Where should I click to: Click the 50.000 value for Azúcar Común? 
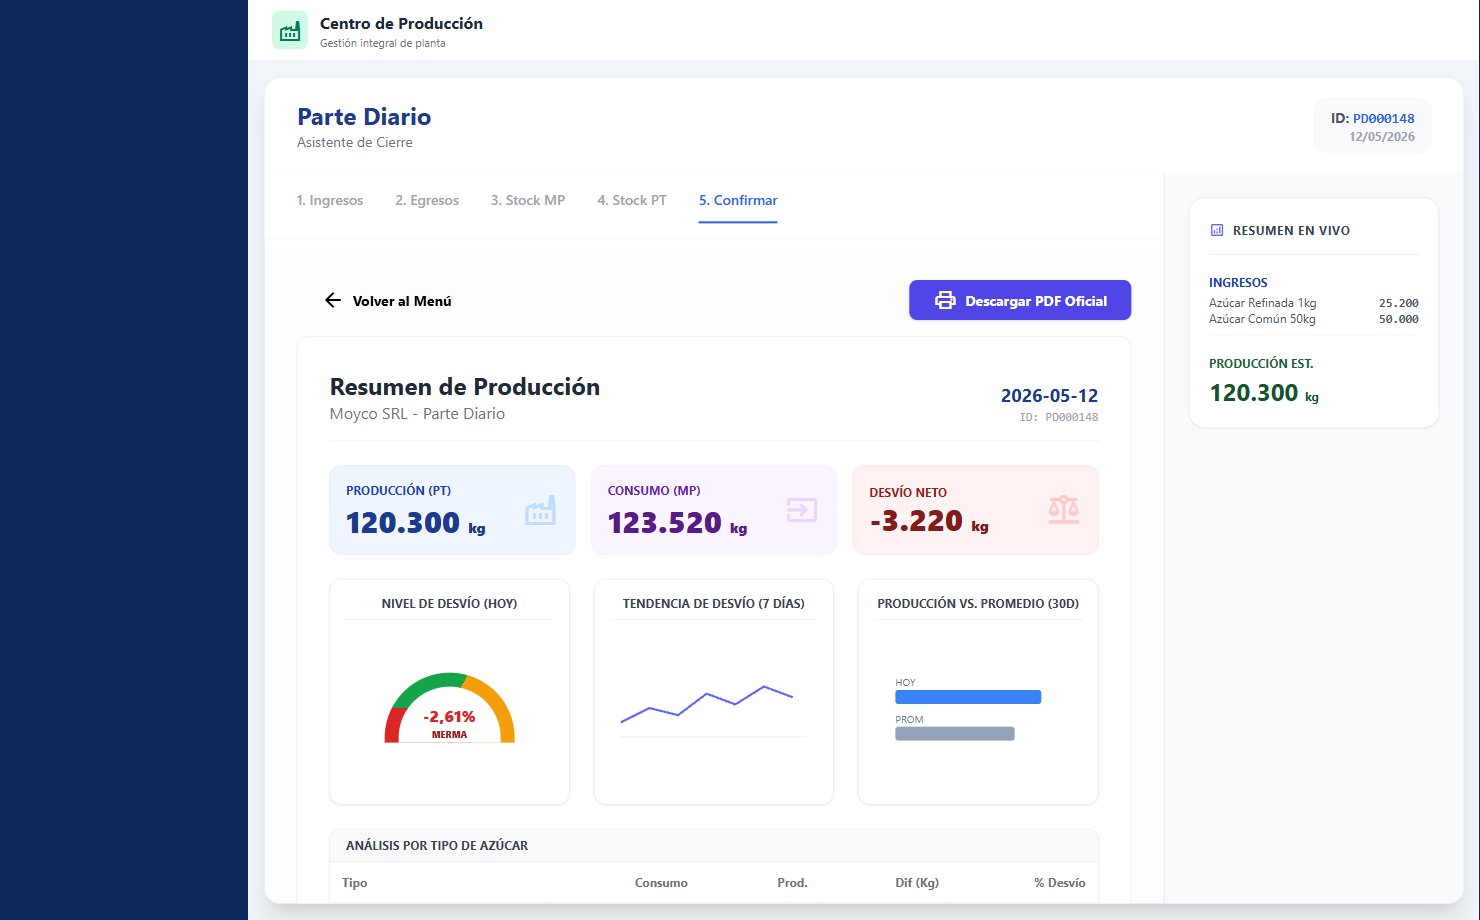point(1399,319)
